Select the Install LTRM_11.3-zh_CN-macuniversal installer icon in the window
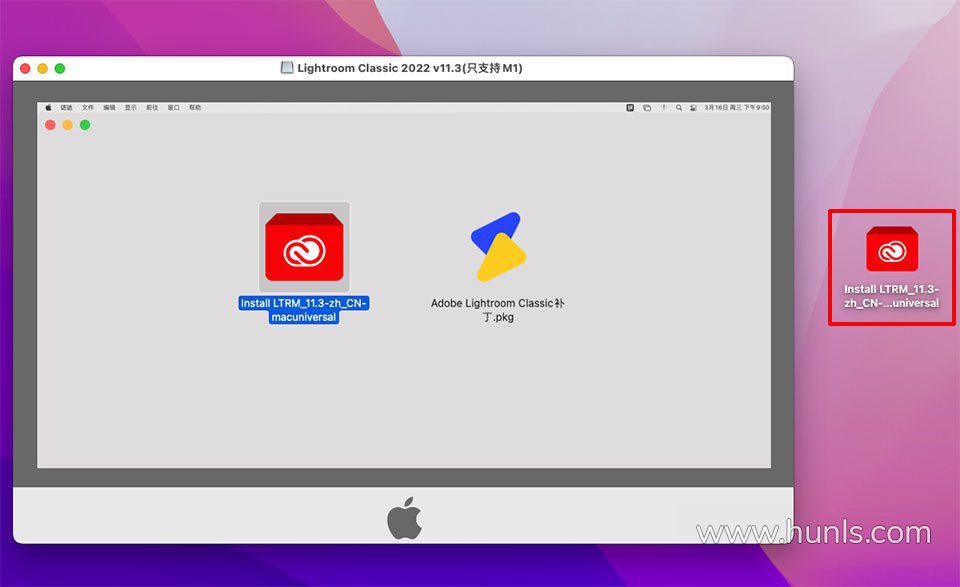 pos(304,247)
